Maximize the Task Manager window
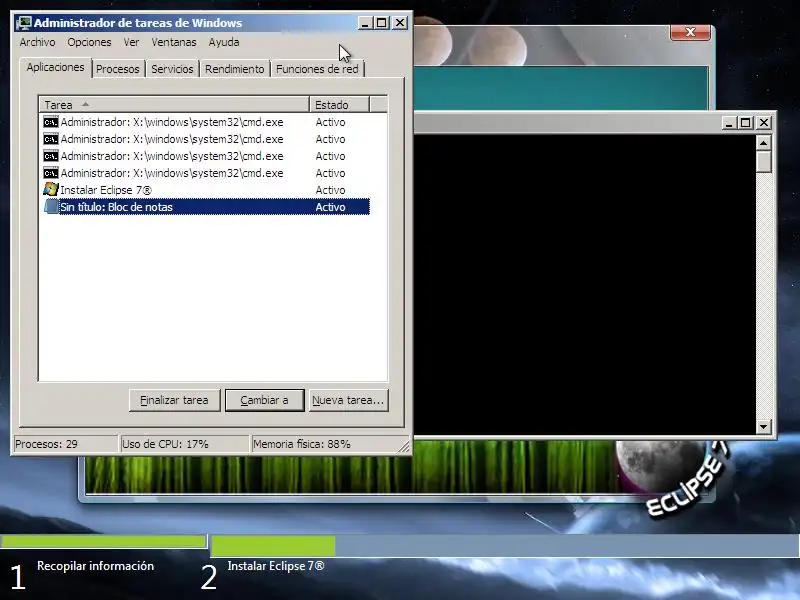The height and width of the screenshot is (600, 800). click(382, 23)
